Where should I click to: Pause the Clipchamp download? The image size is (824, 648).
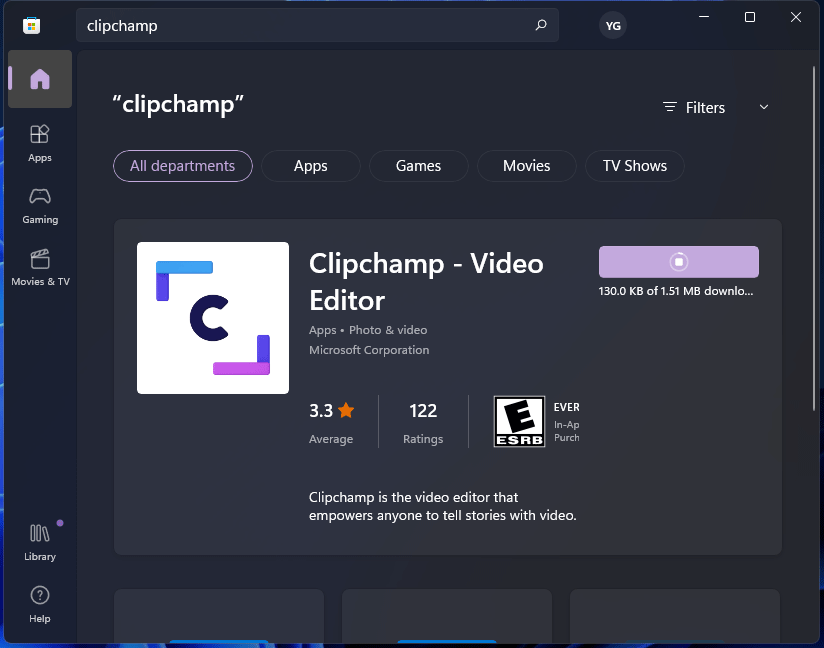(678, 261)
